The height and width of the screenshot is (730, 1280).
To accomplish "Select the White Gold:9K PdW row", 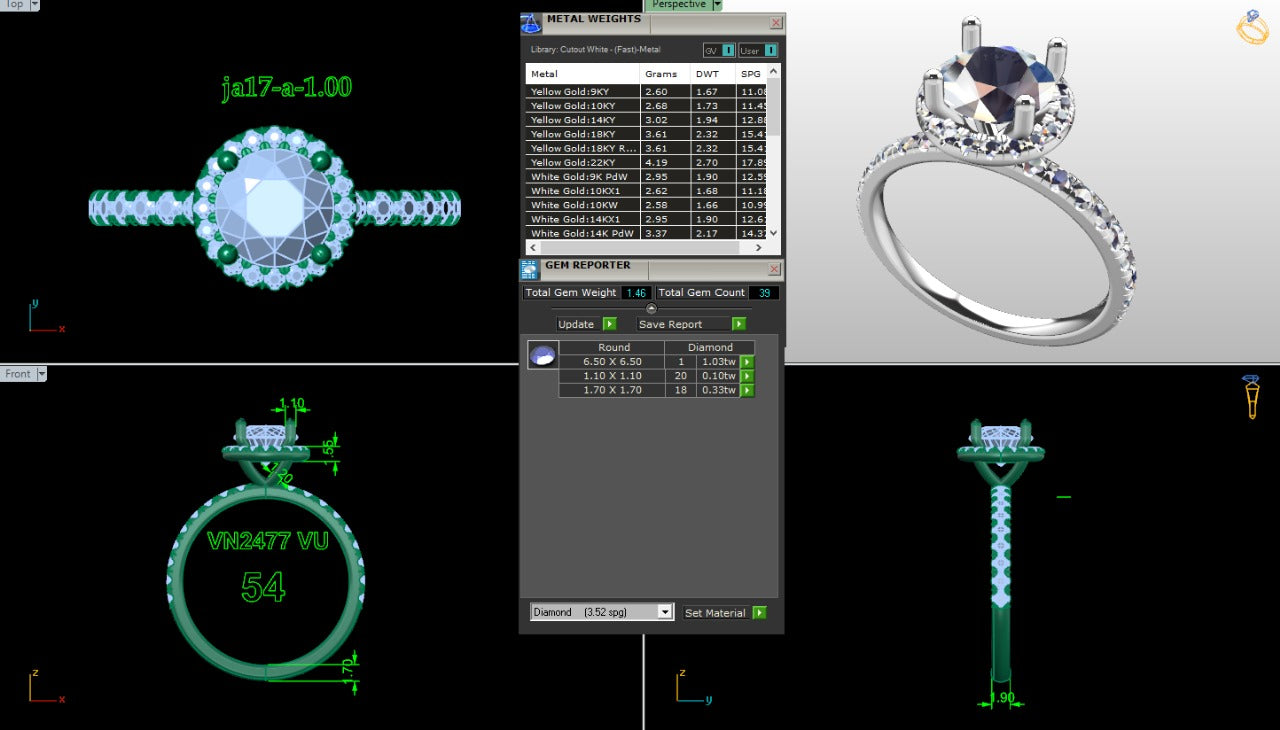I will (647, 176).
